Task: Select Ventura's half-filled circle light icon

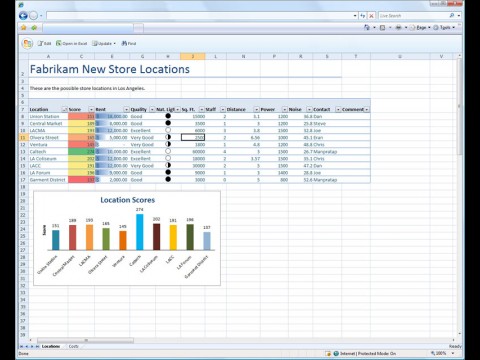Action: point(168,144)
